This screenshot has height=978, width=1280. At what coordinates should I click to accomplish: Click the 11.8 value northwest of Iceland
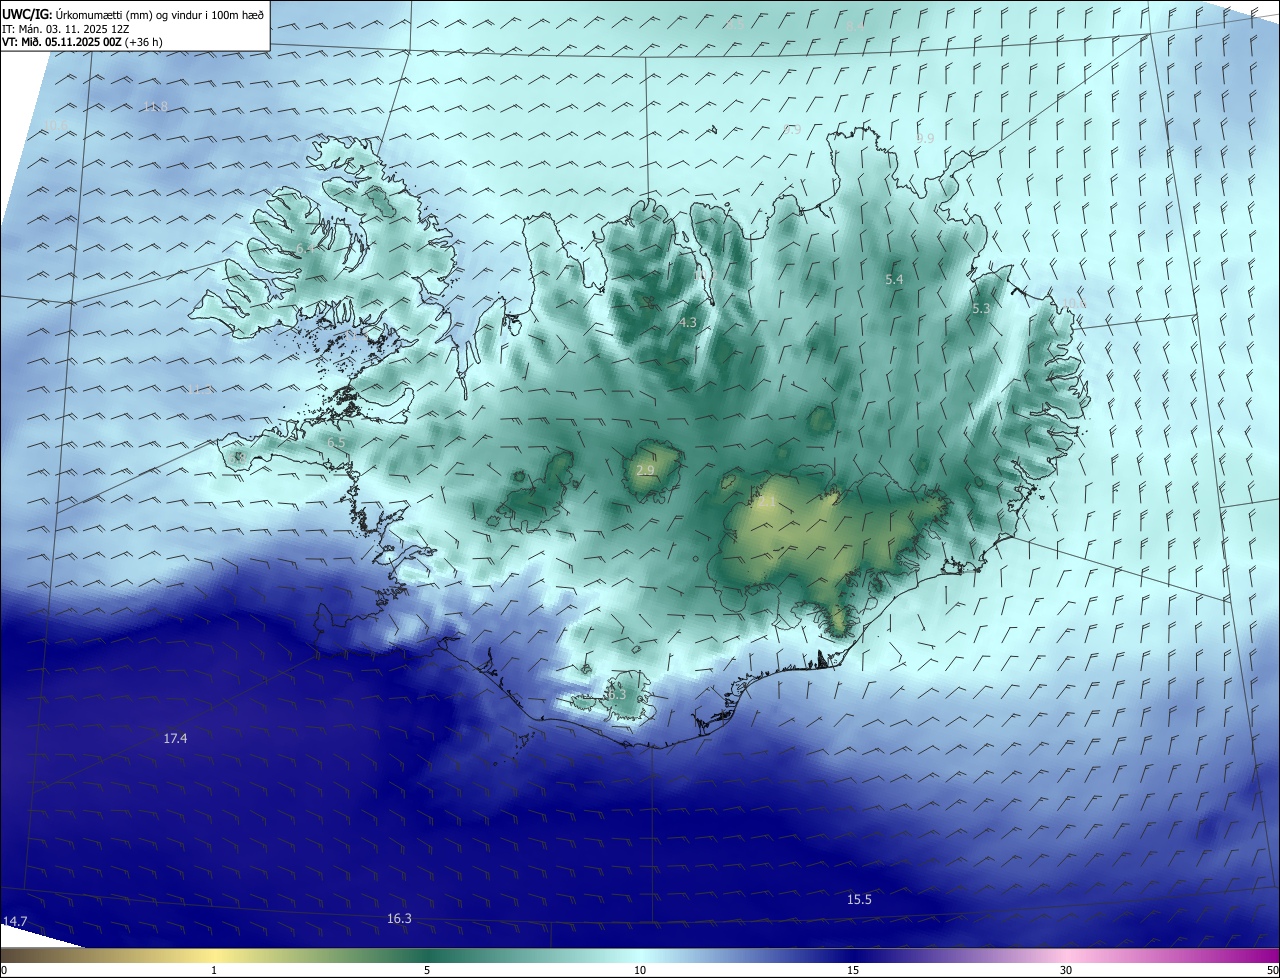[x=155, y=107]
